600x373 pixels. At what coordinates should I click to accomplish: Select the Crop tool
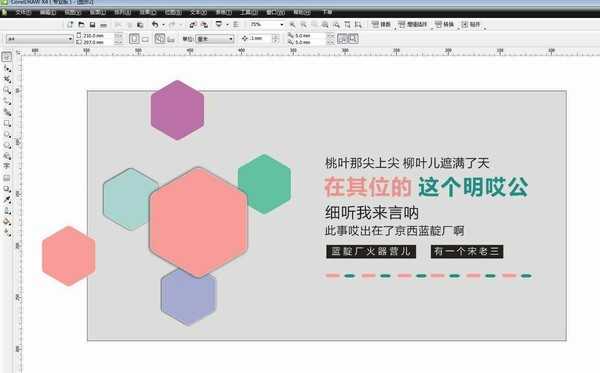tap(7, 79)
